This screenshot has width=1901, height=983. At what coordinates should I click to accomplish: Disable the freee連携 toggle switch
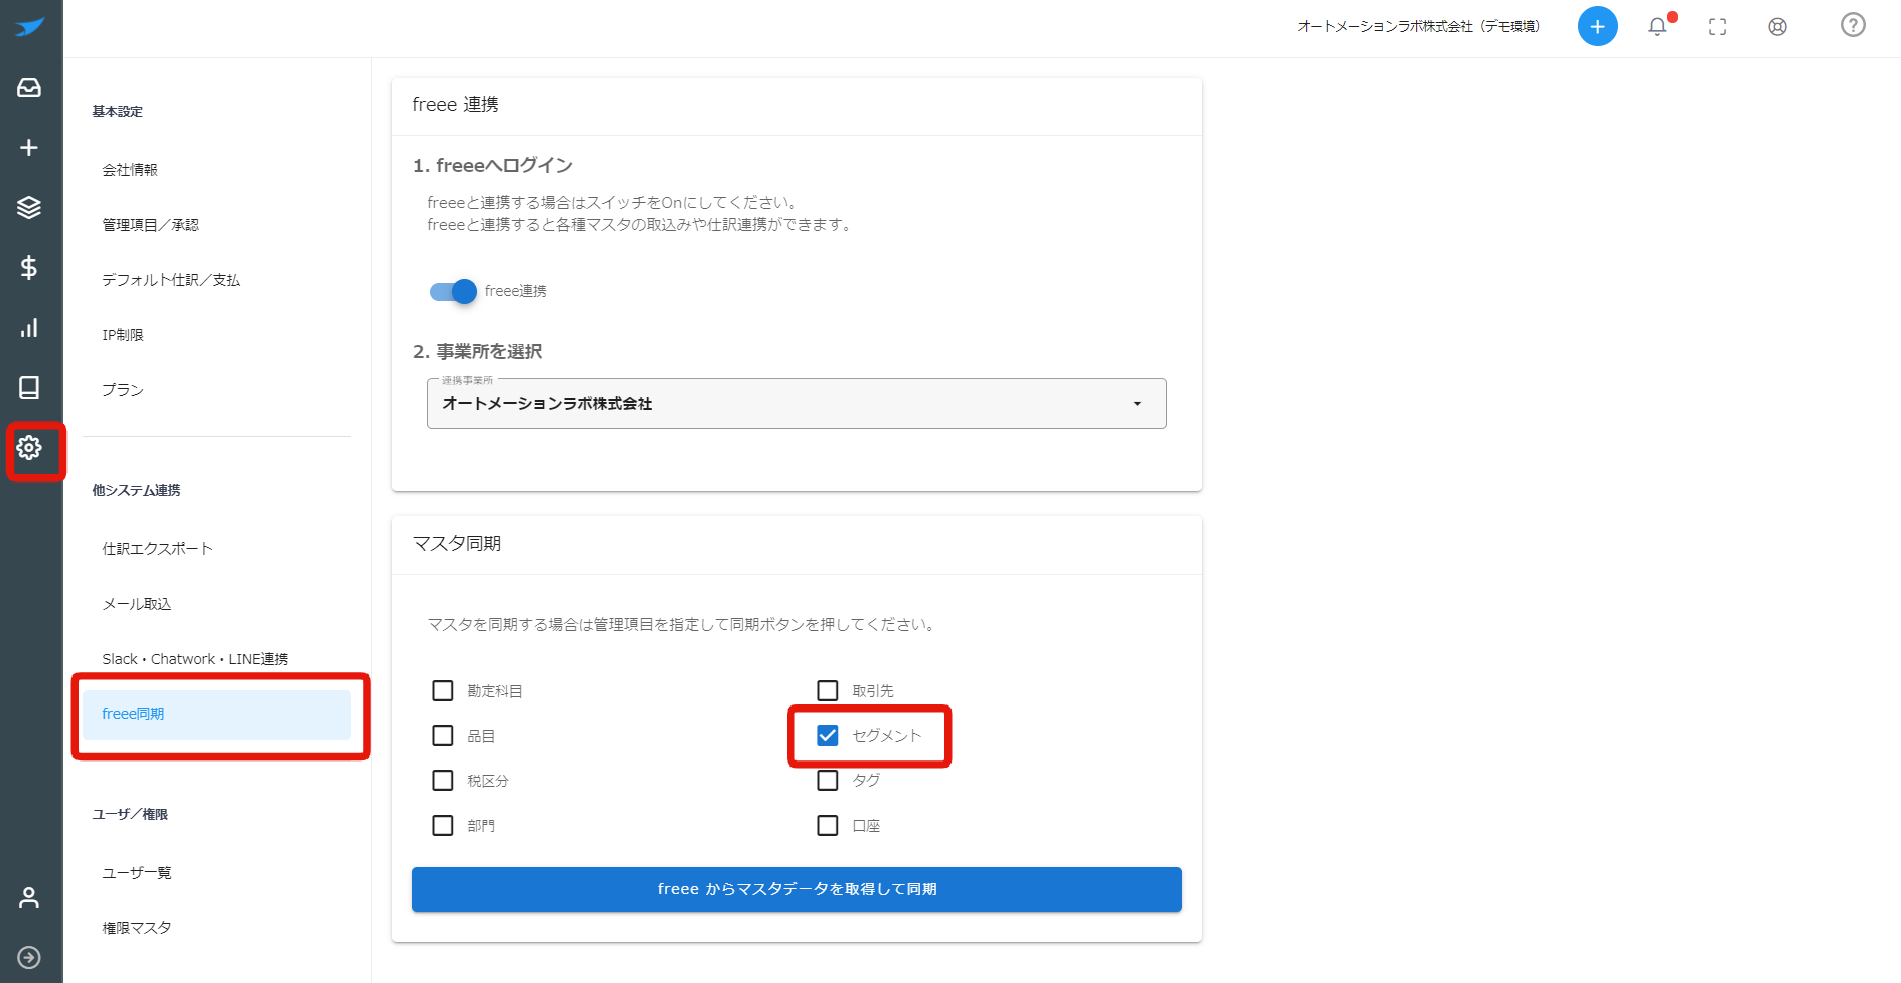453,291
